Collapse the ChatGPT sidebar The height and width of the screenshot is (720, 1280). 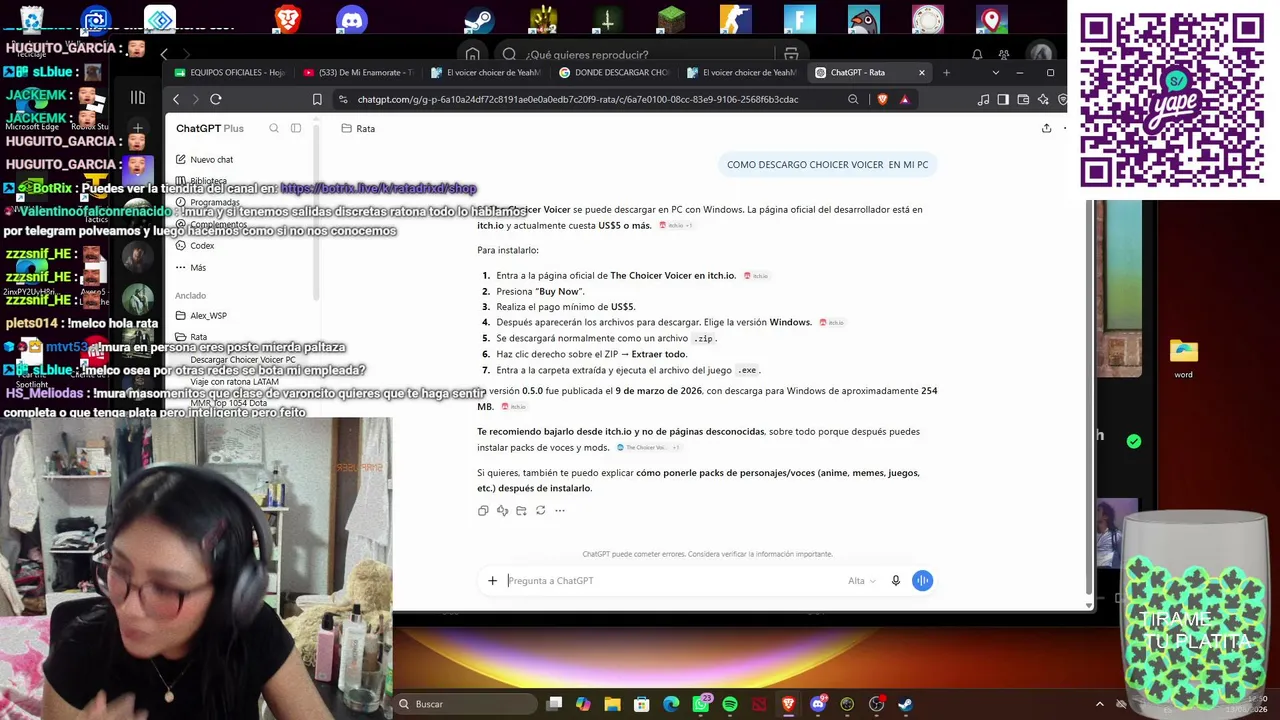pyautogui.click(x=296, y=128)
